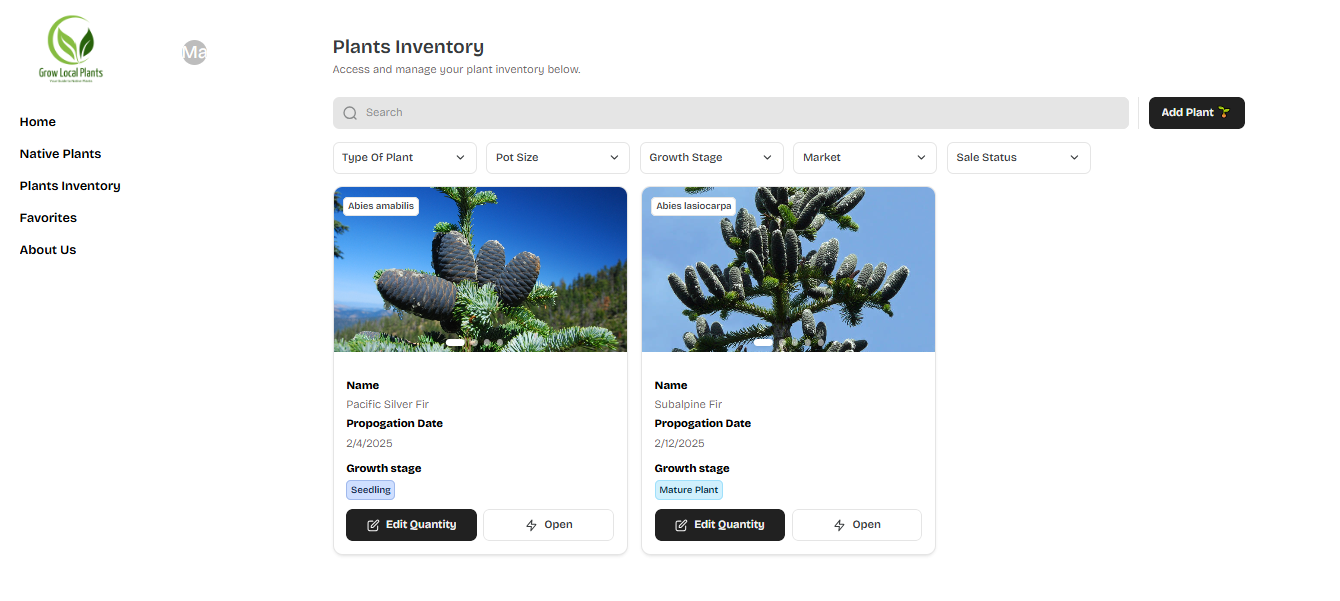The height and width of the screenshot is (601, 1340).
Task: Click the edit pencil icon on Subalpine Fir
Action: tap(682, 524)
